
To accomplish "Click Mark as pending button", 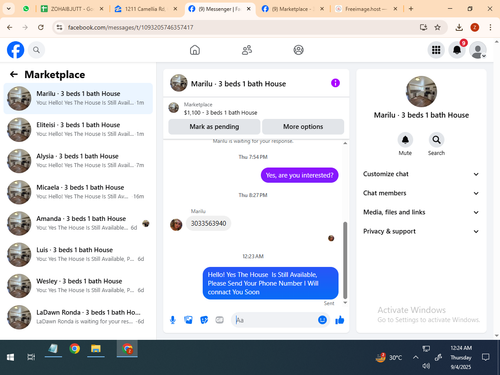I will click(x=214, y=127).
